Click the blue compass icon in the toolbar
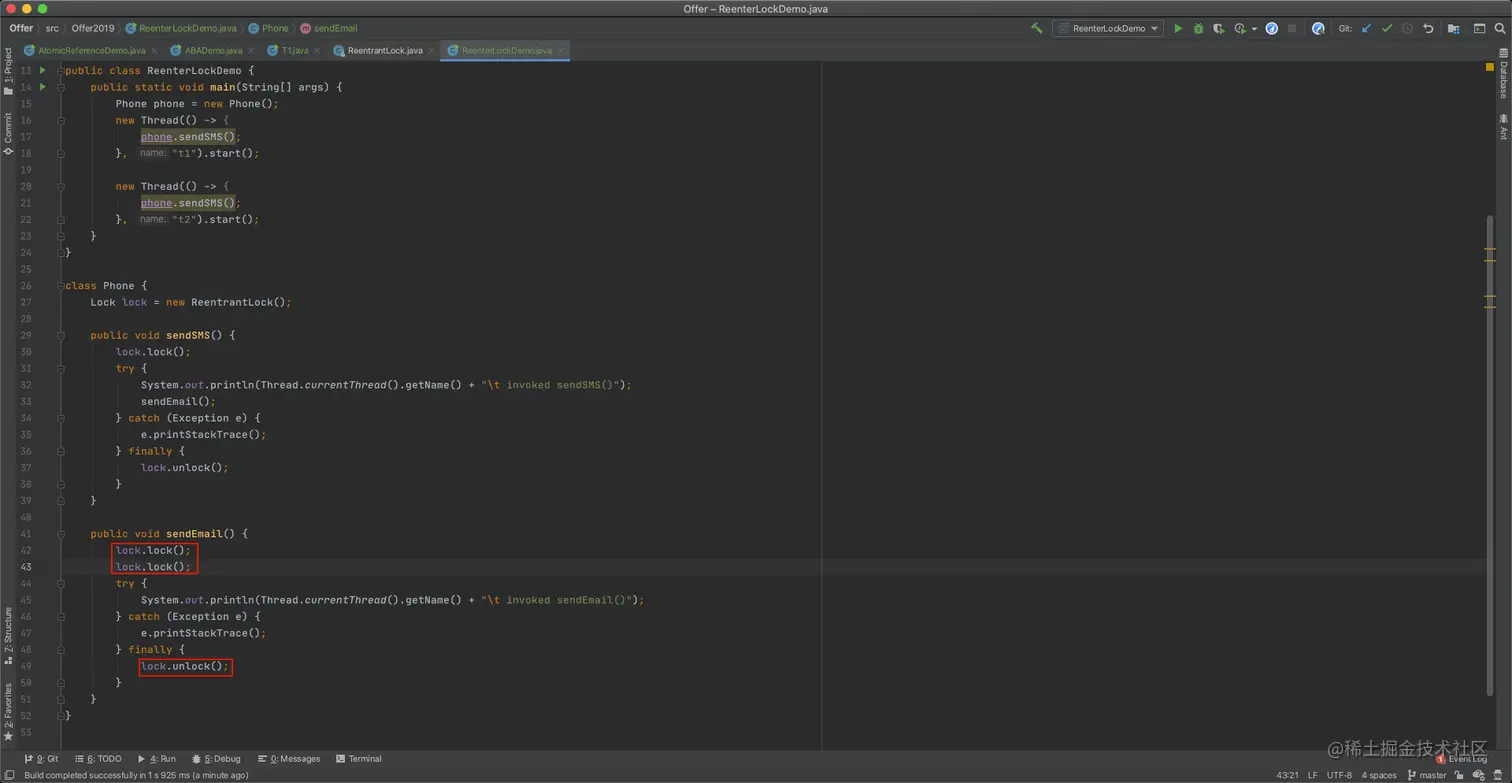This screenshot has width=1512, height=783. (1271, 29)
